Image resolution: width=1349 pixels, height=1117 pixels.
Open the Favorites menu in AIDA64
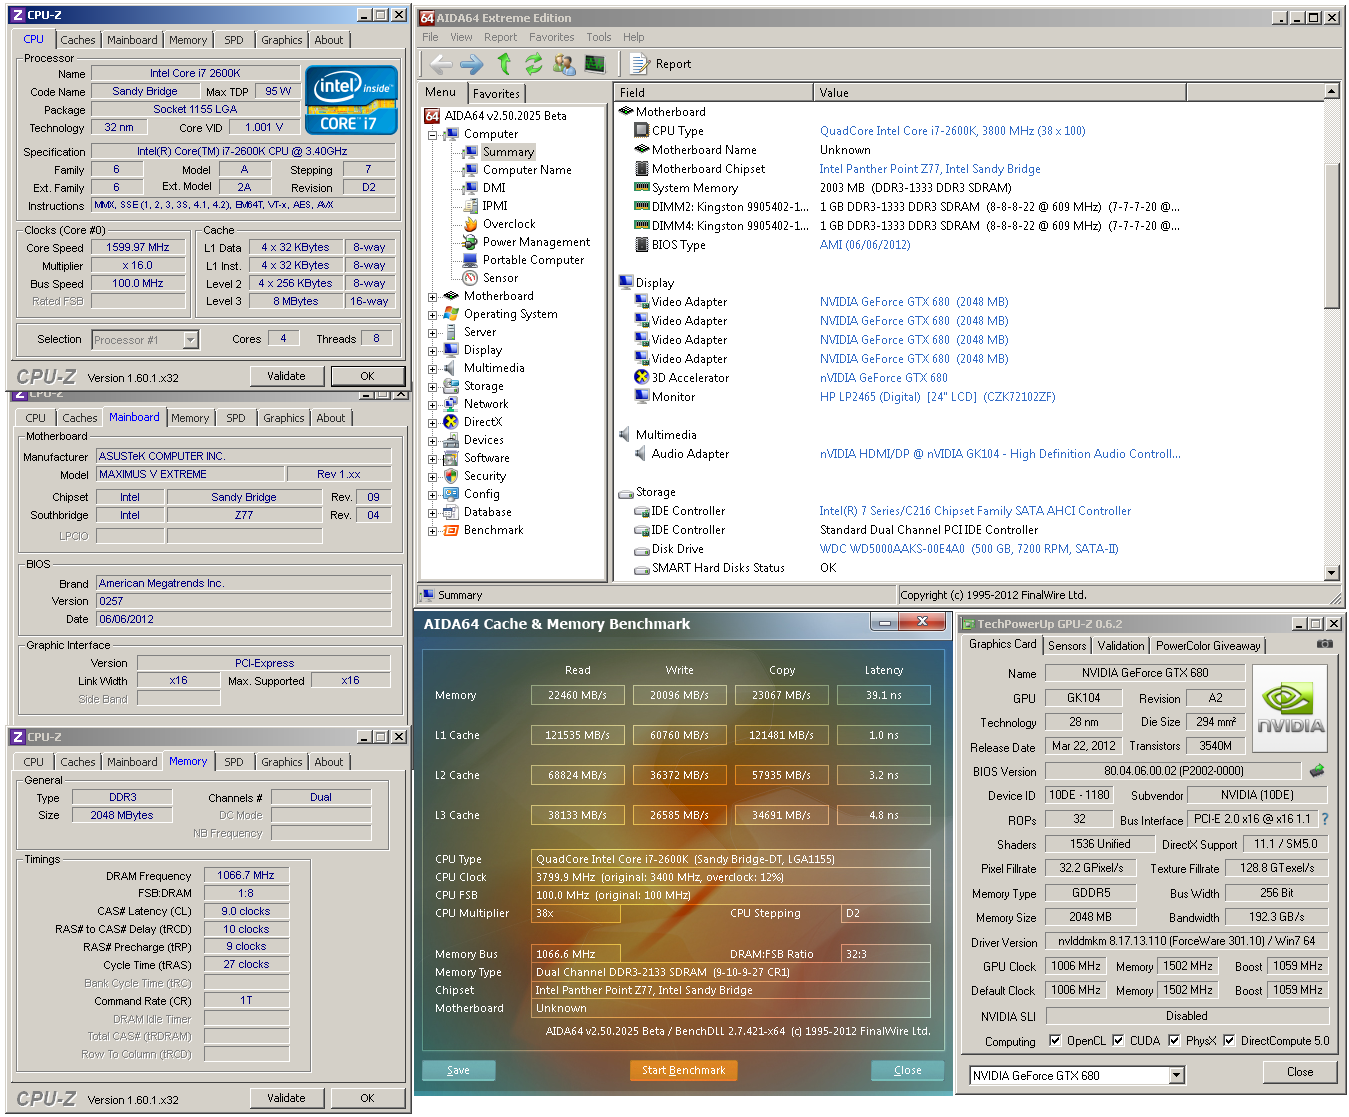point(551,37)
